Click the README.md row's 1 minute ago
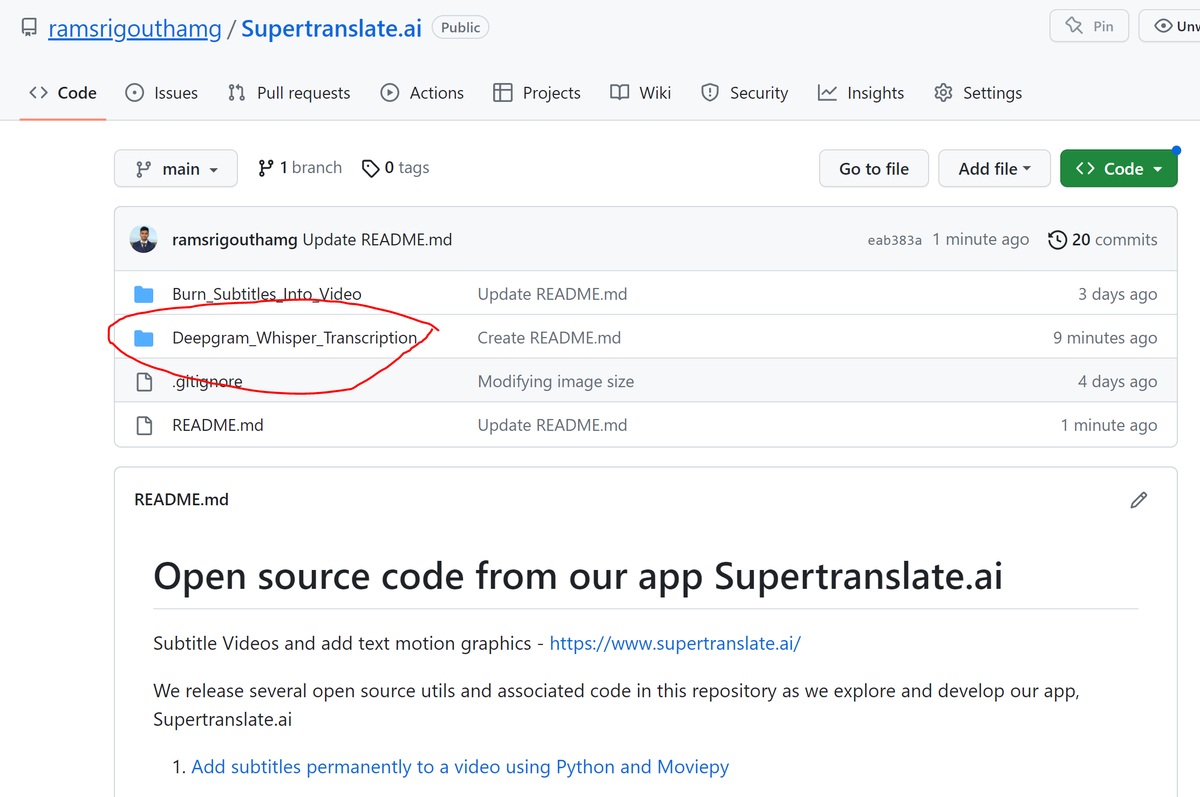Screen dimensions: 1200x797 tap(1109, 425)
